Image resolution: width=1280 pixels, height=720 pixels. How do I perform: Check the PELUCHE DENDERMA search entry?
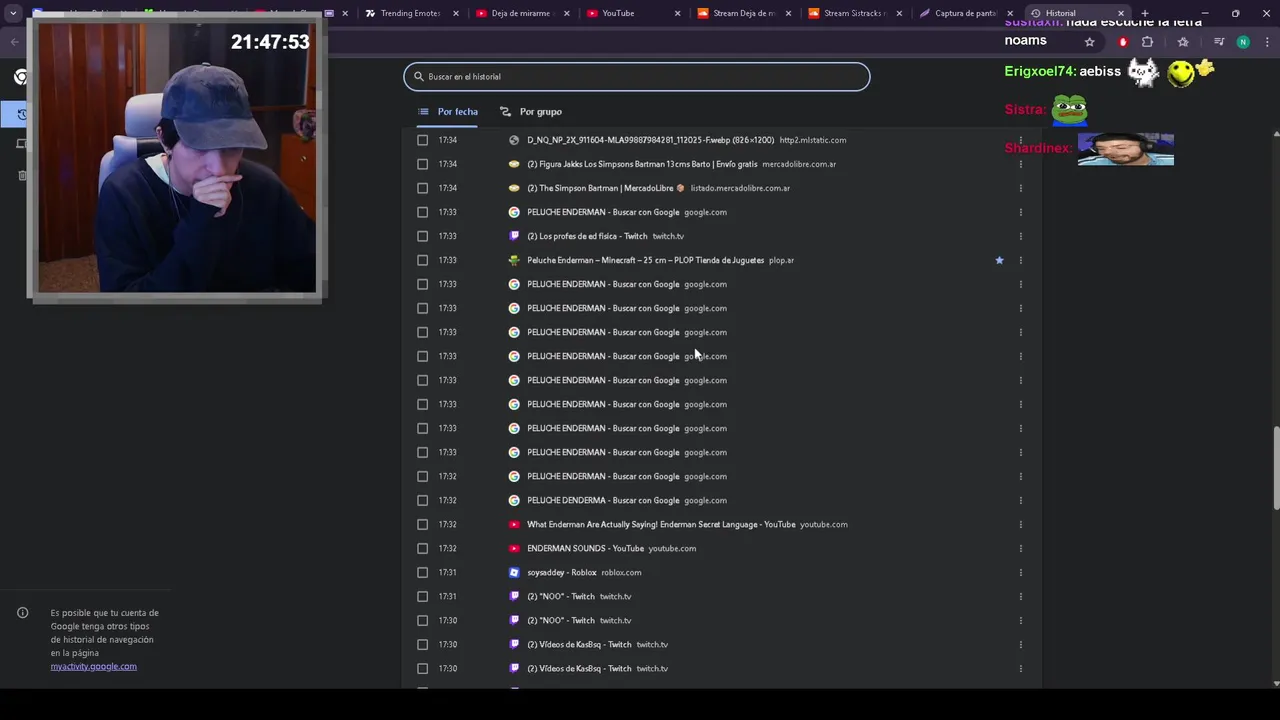point(422,500)
